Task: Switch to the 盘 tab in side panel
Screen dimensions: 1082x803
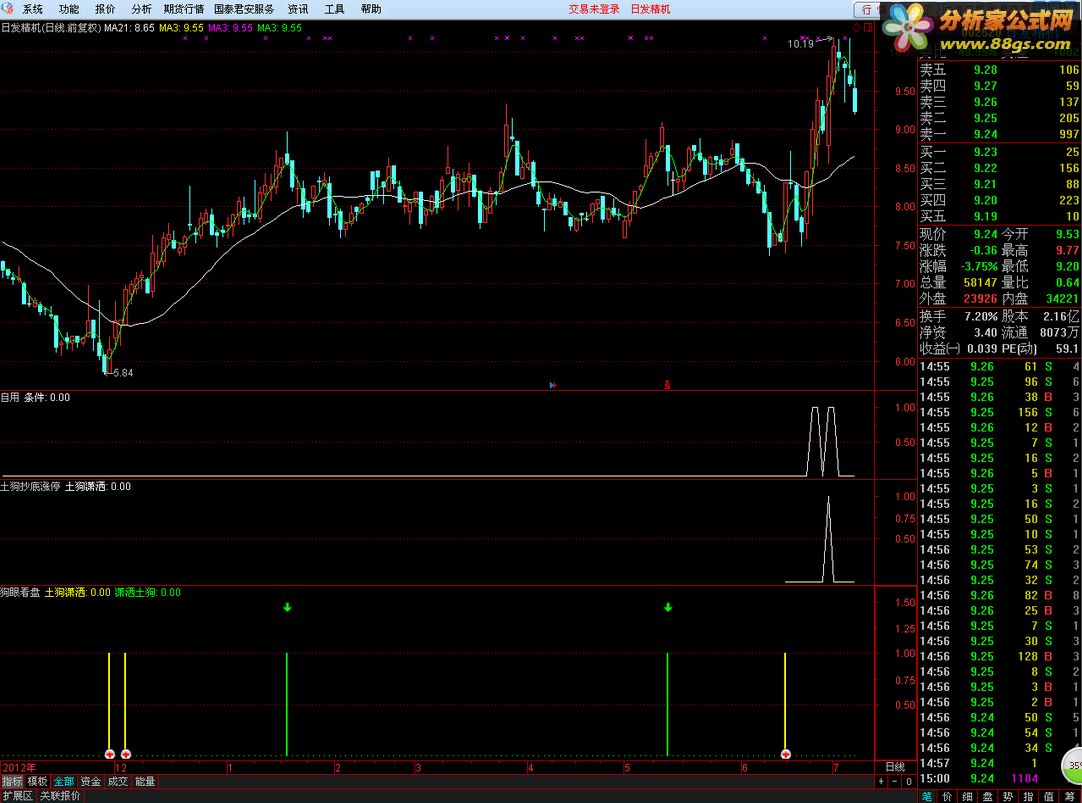Action: tap(987, 796)
